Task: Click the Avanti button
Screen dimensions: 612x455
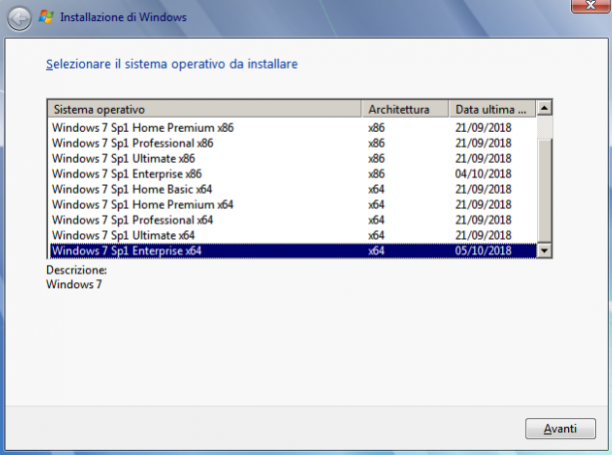Action: [560, 428]
